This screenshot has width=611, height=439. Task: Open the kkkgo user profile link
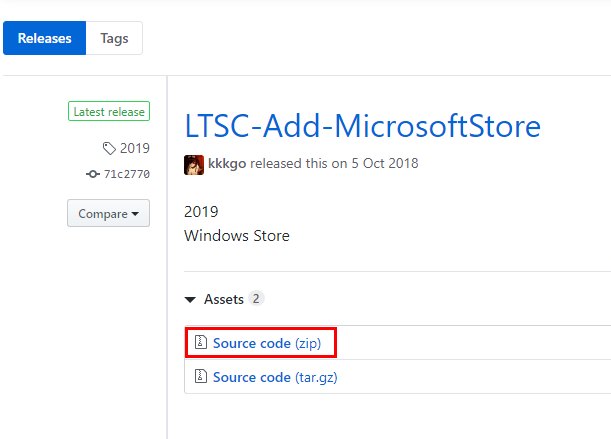point(227,164)
